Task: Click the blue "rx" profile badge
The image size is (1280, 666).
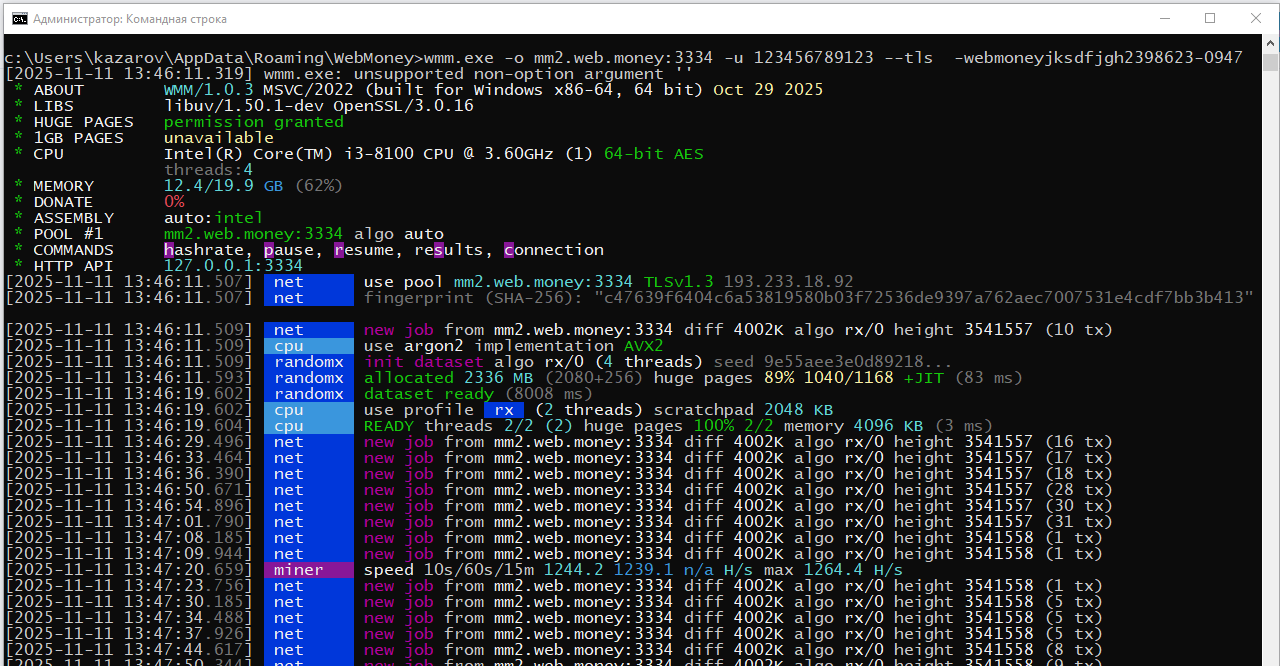Action: pyautogui.click(x=504, y=410)
